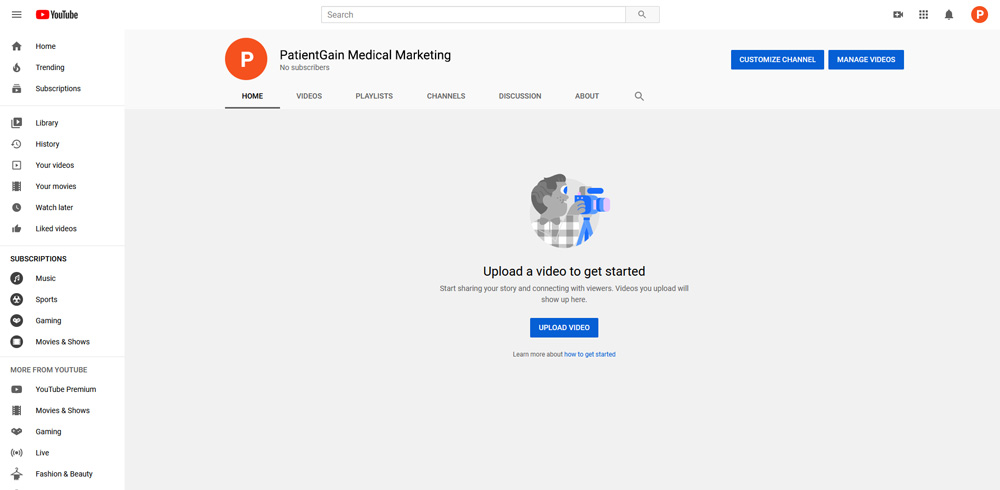Click the Trending flame icon
The image size is (1000, 490).
tap(17, 67)
